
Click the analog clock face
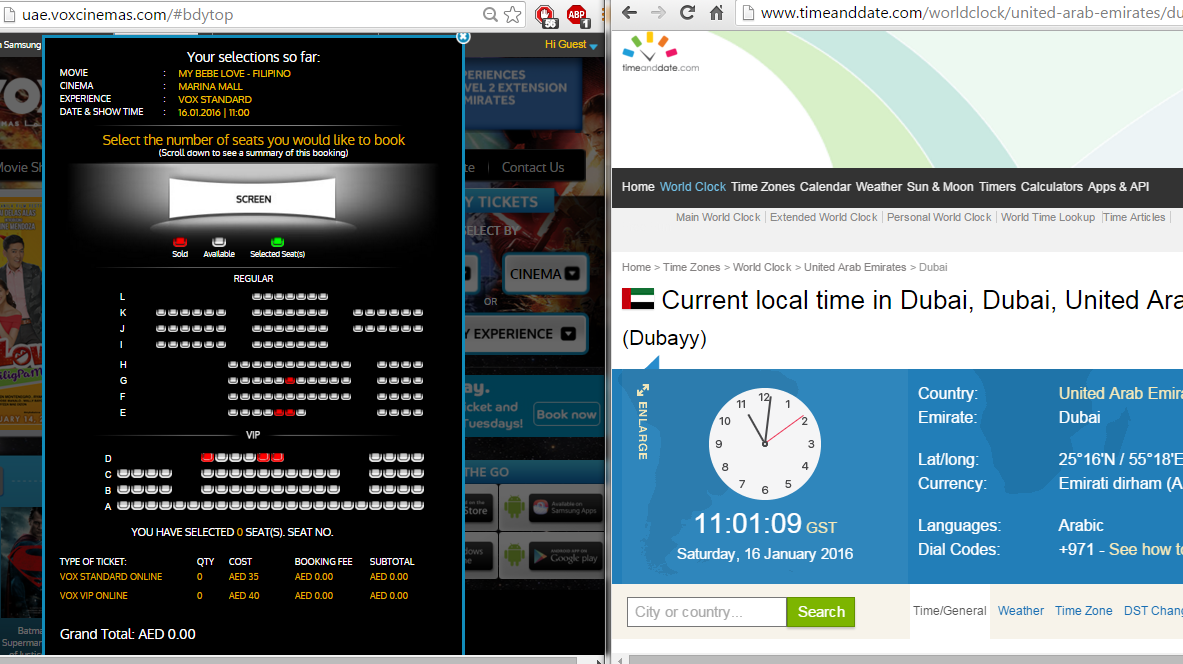click(x=764, y=443)
